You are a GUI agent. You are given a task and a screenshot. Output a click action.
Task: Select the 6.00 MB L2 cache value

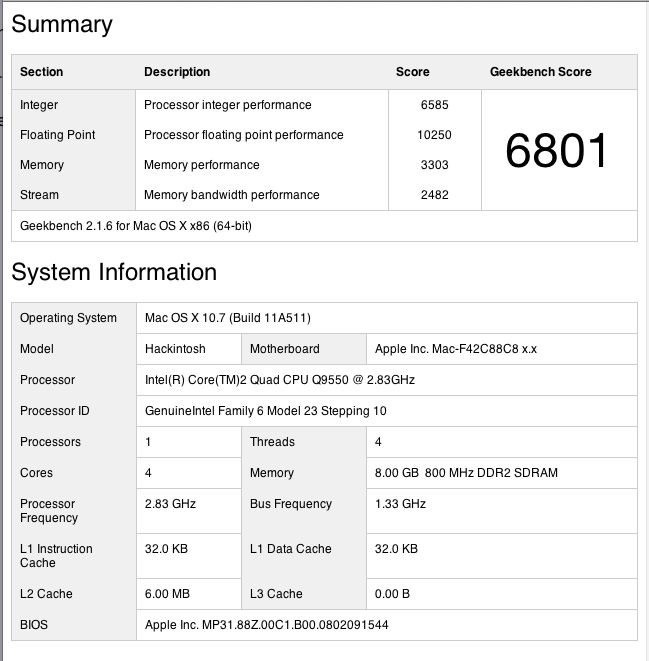click(x=167, y=594)
